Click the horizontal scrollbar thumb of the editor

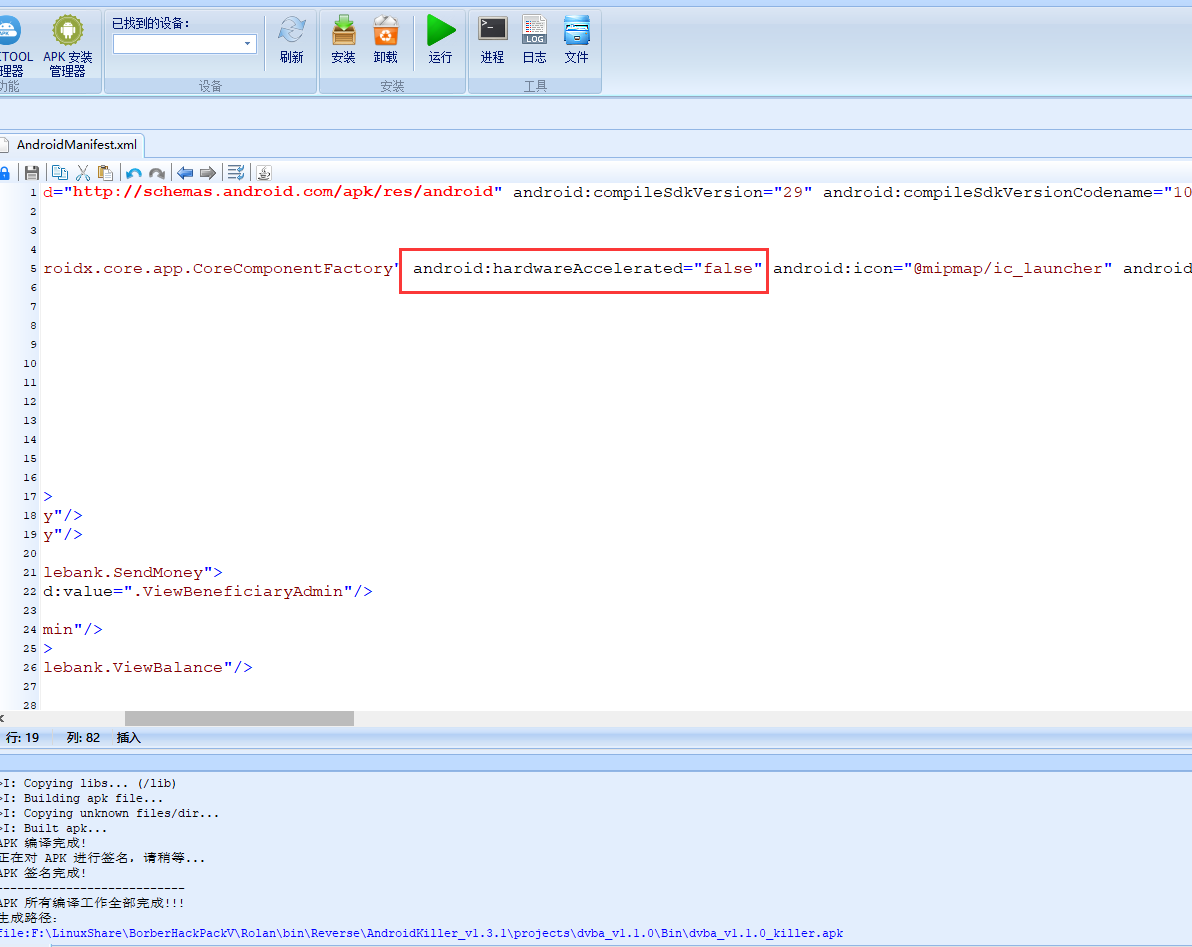point(239,718)
